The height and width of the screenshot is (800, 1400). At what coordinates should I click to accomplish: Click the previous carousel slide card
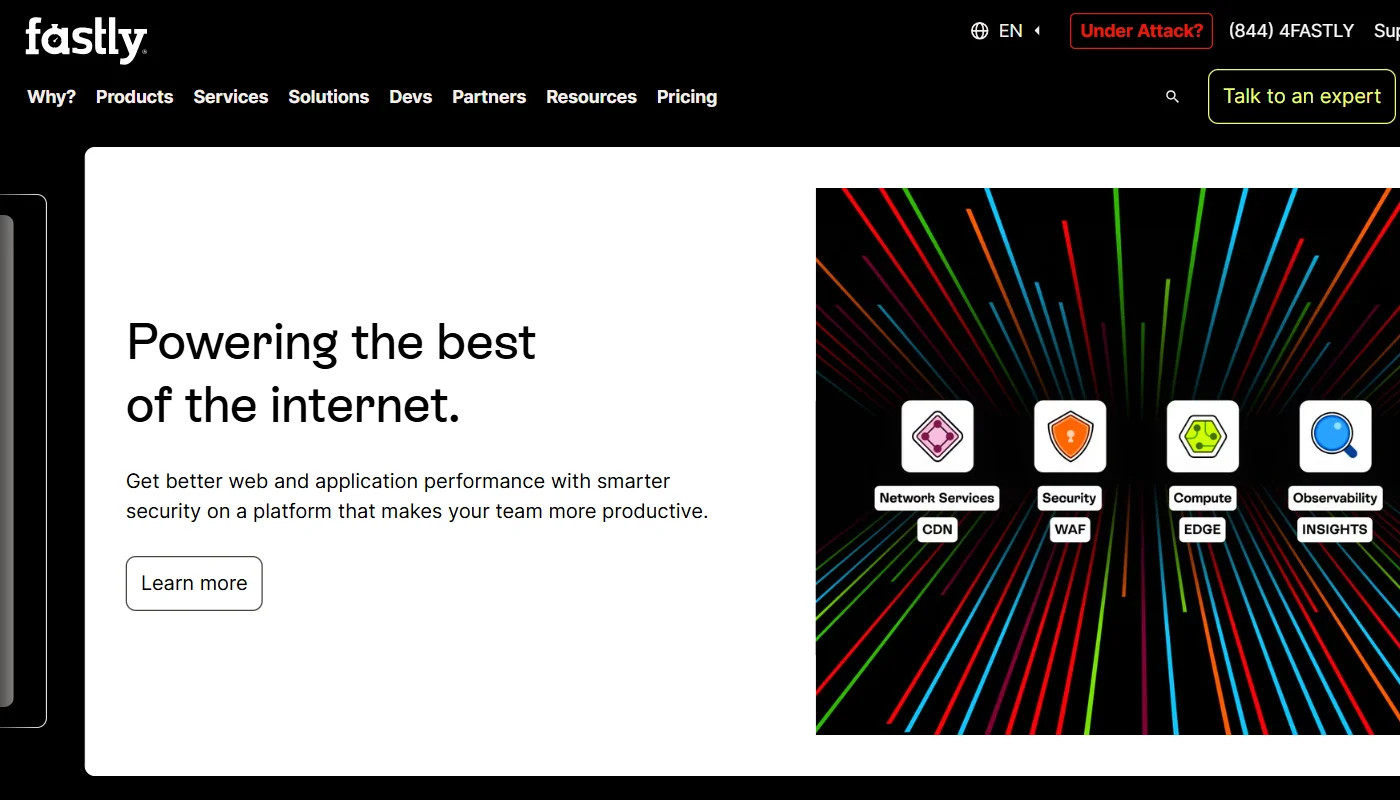tap(23, 461)
